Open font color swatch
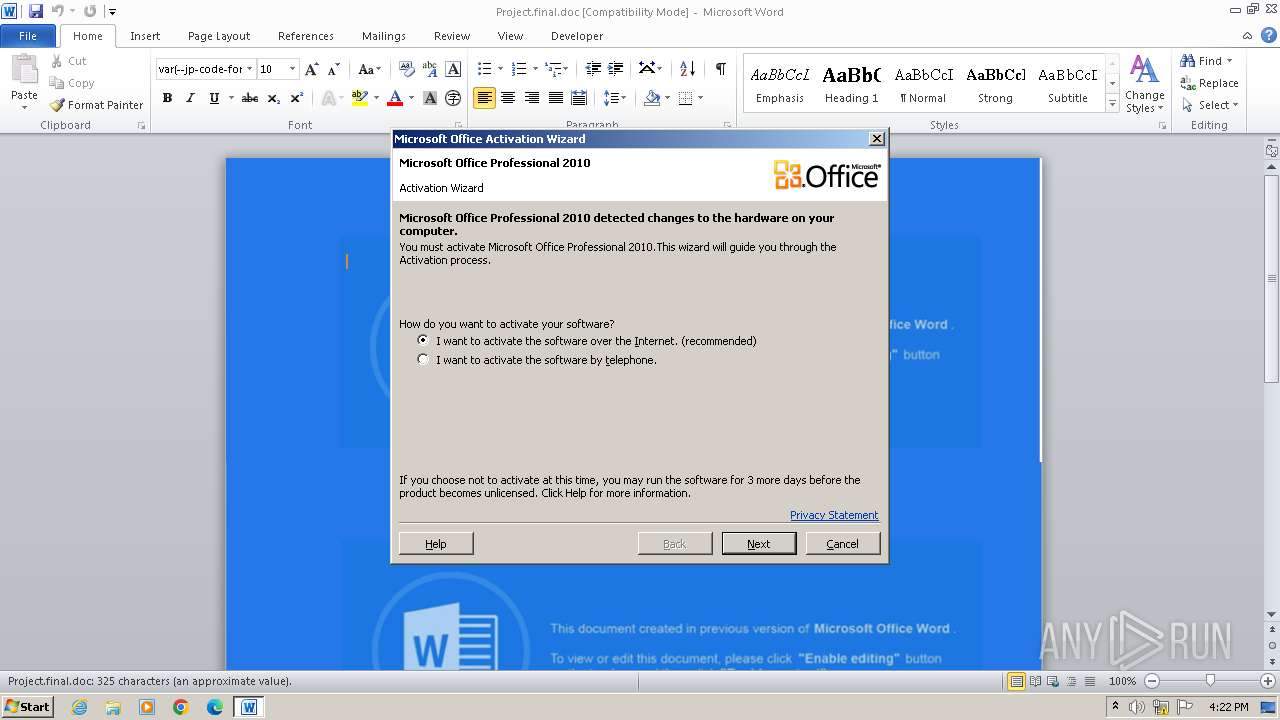This screenshot has width=1280, height=720. click(395, 98)
